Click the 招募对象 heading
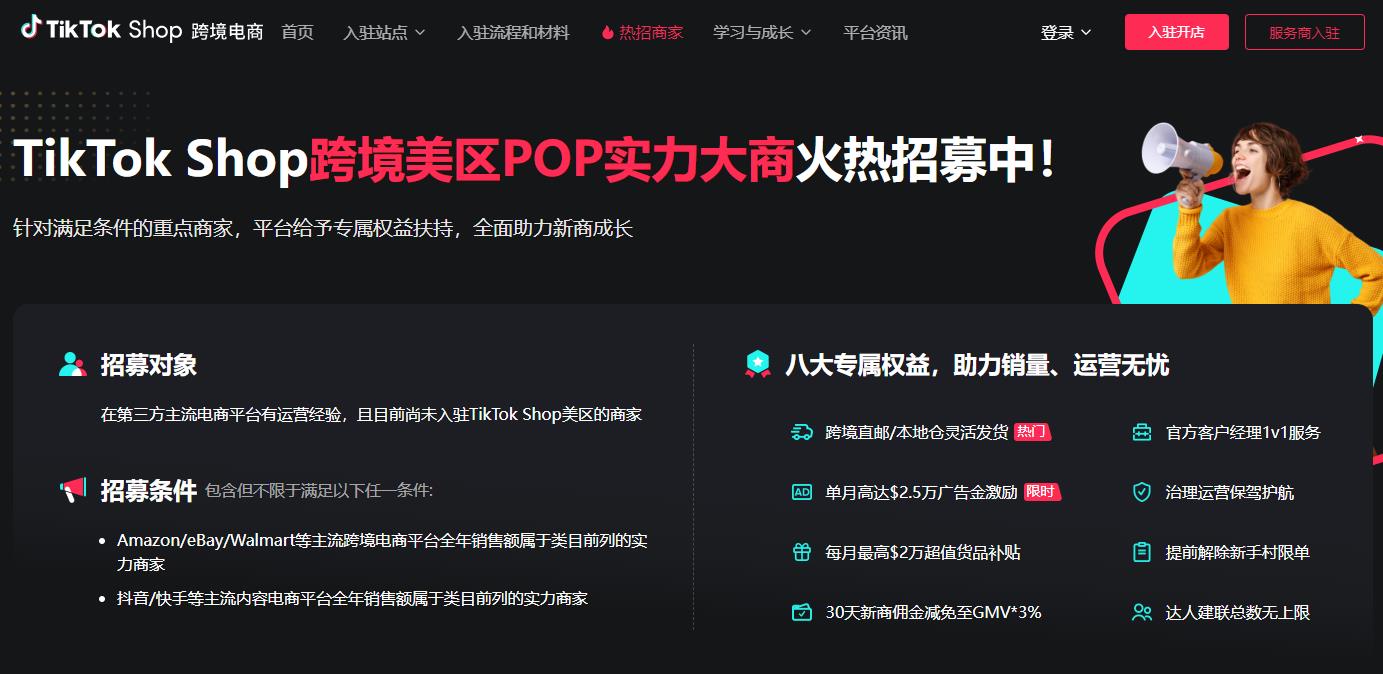The height and width of the screenshot is (674, 1383). (148, 365)
